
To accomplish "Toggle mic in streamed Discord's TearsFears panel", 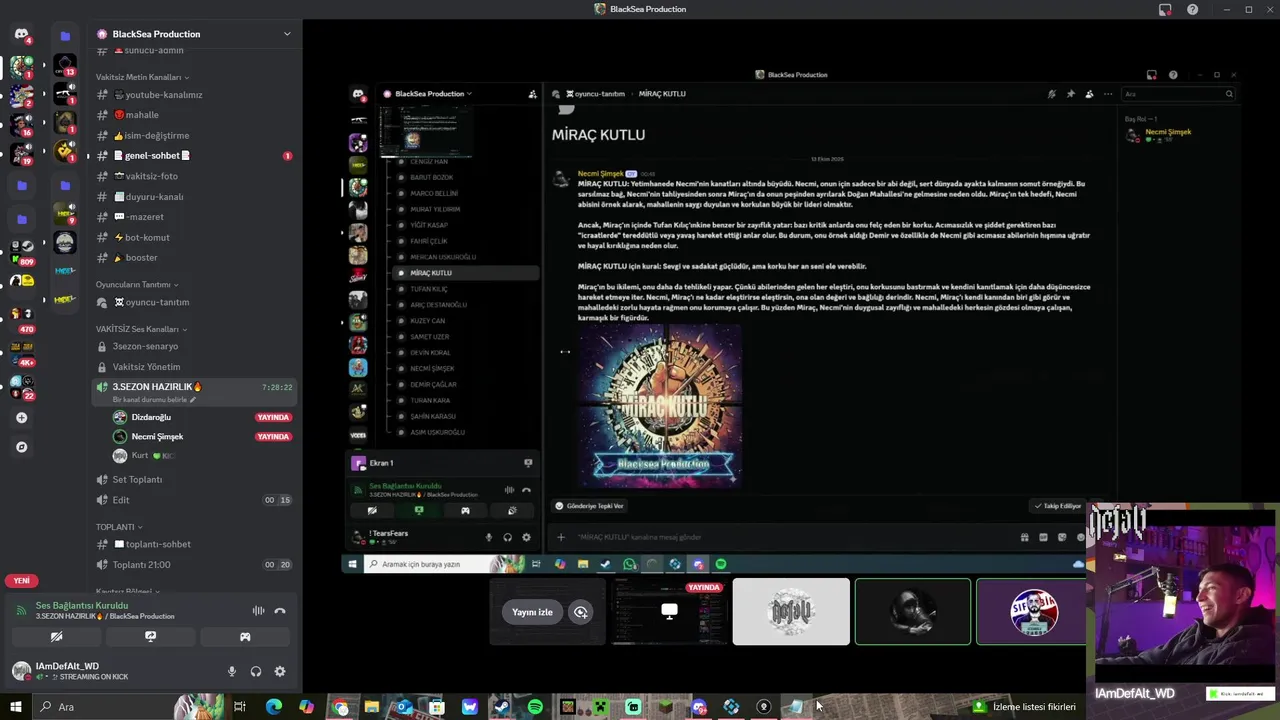I will click(x=489, y=537).
